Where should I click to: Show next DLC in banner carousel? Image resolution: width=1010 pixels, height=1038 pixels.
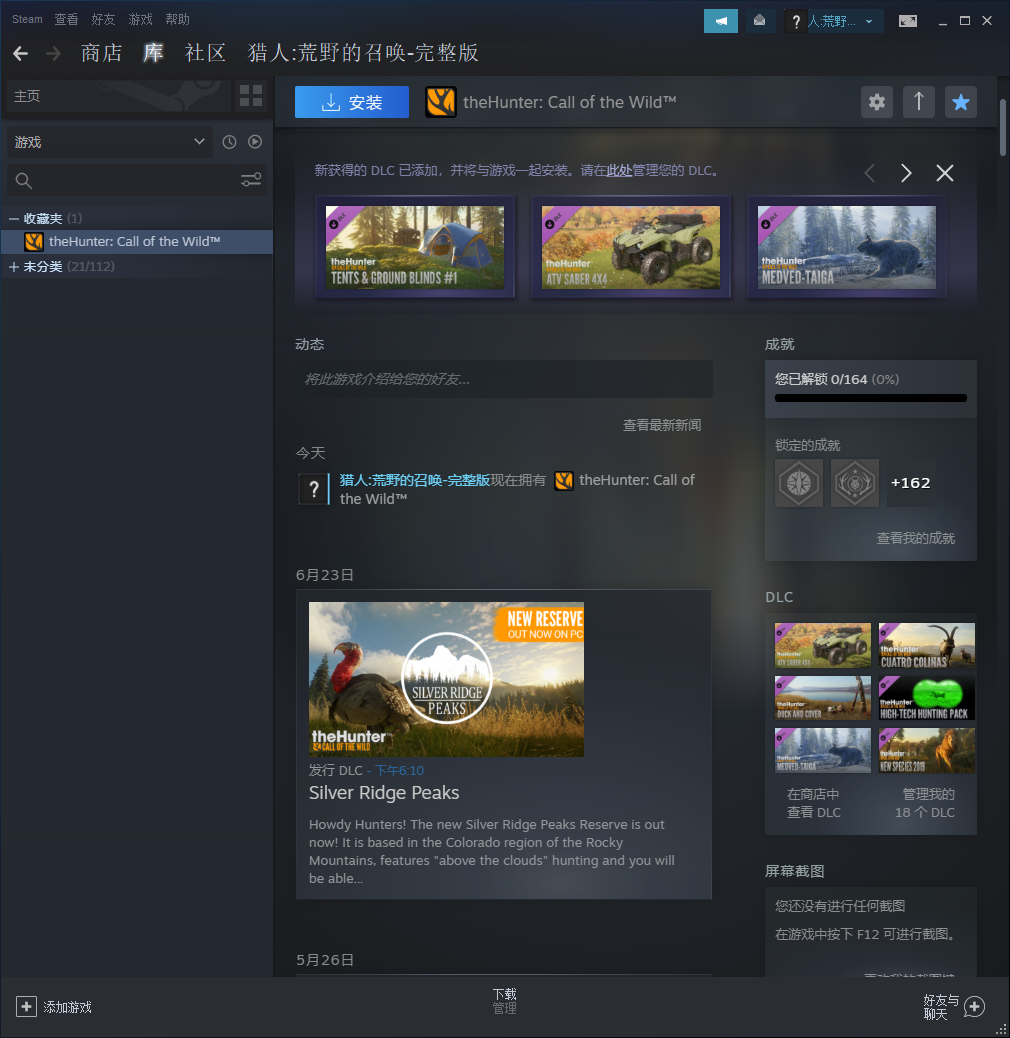pyautogui.click(x=906, y=173)
